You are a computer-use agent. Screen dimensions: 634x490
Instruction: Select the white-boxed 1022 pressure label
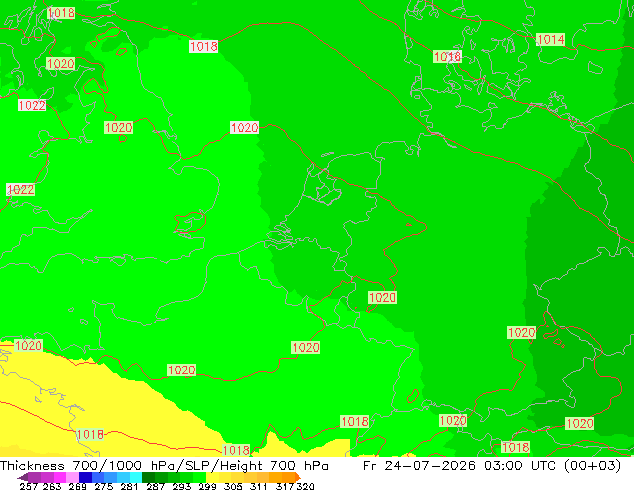click(x=32, y=106)
